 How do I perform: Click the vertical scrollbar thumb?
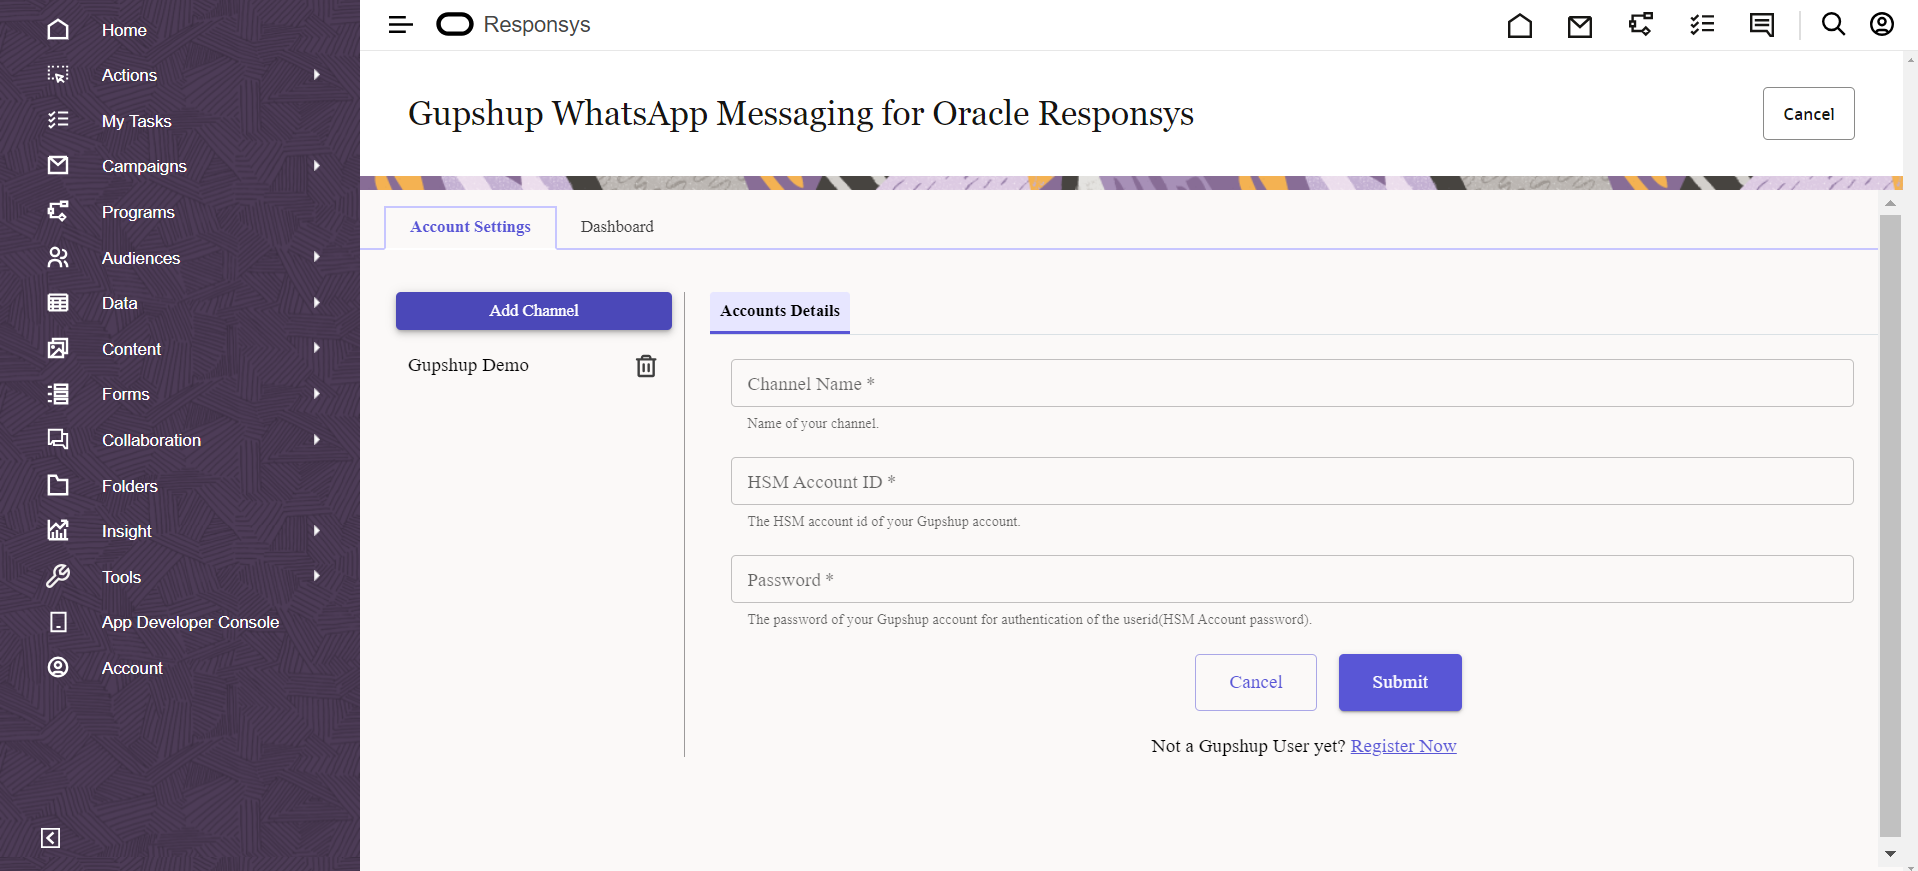click(x=1890, y=525)
